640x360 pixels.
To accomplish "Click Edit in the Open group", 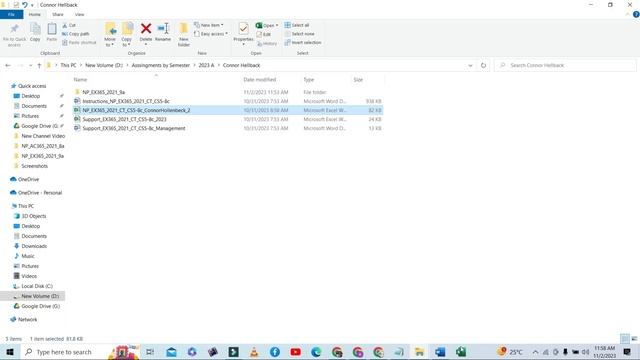I will (x=263, y=34).
